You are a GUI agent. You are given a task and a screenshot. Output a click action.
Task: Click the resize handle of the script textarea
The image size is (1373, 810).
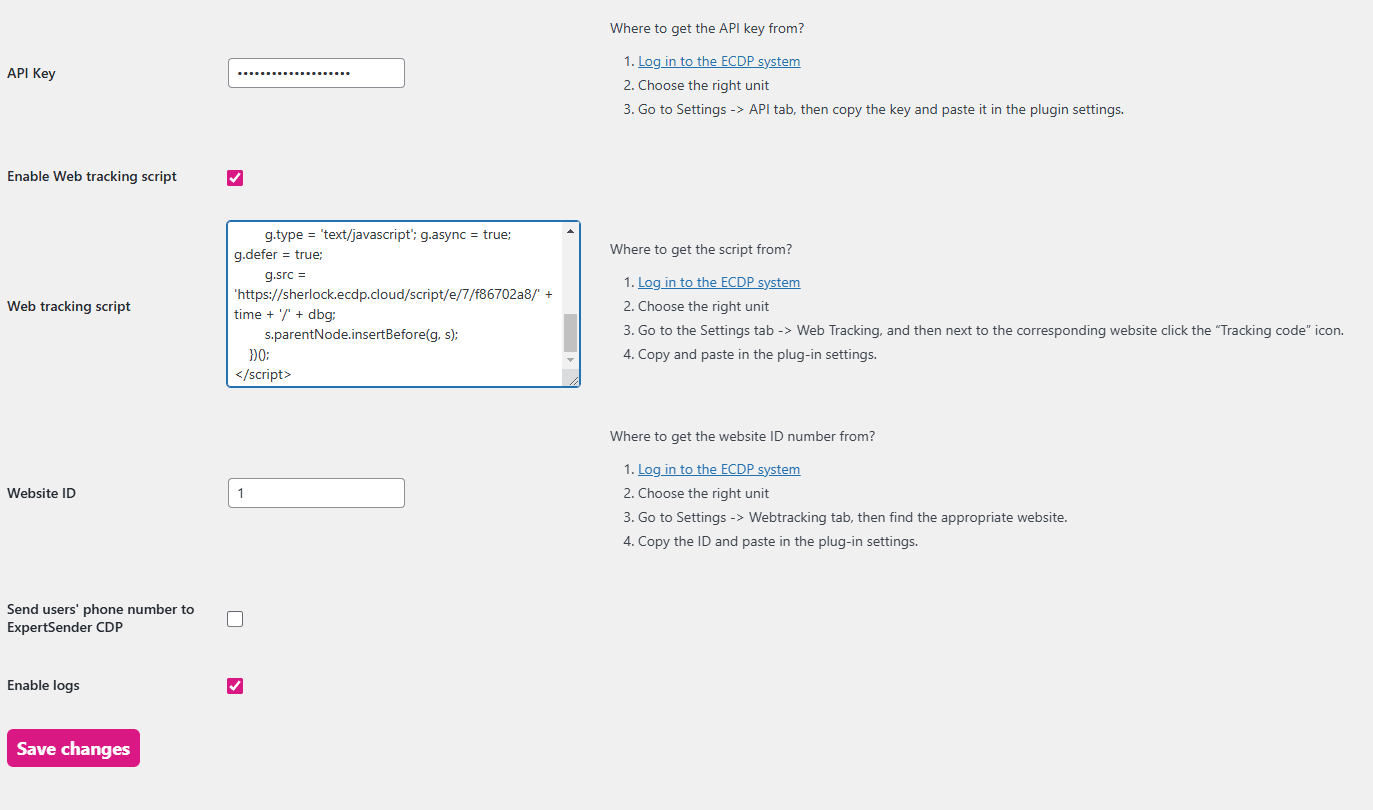pos(573,379)
